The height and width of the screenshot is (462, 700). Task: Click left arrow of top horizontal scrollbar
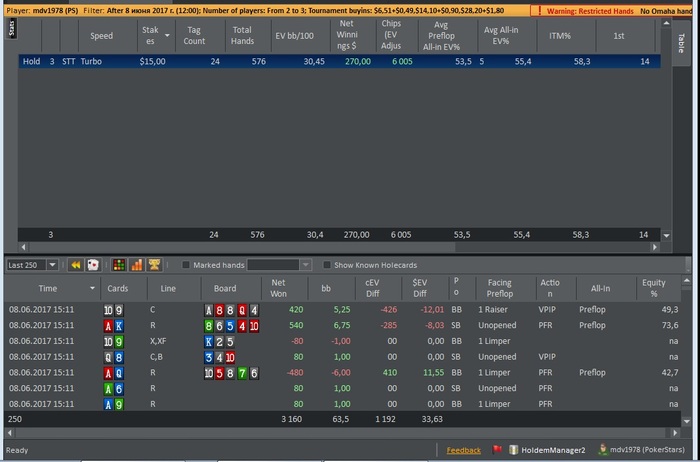(x=23, y=247)
